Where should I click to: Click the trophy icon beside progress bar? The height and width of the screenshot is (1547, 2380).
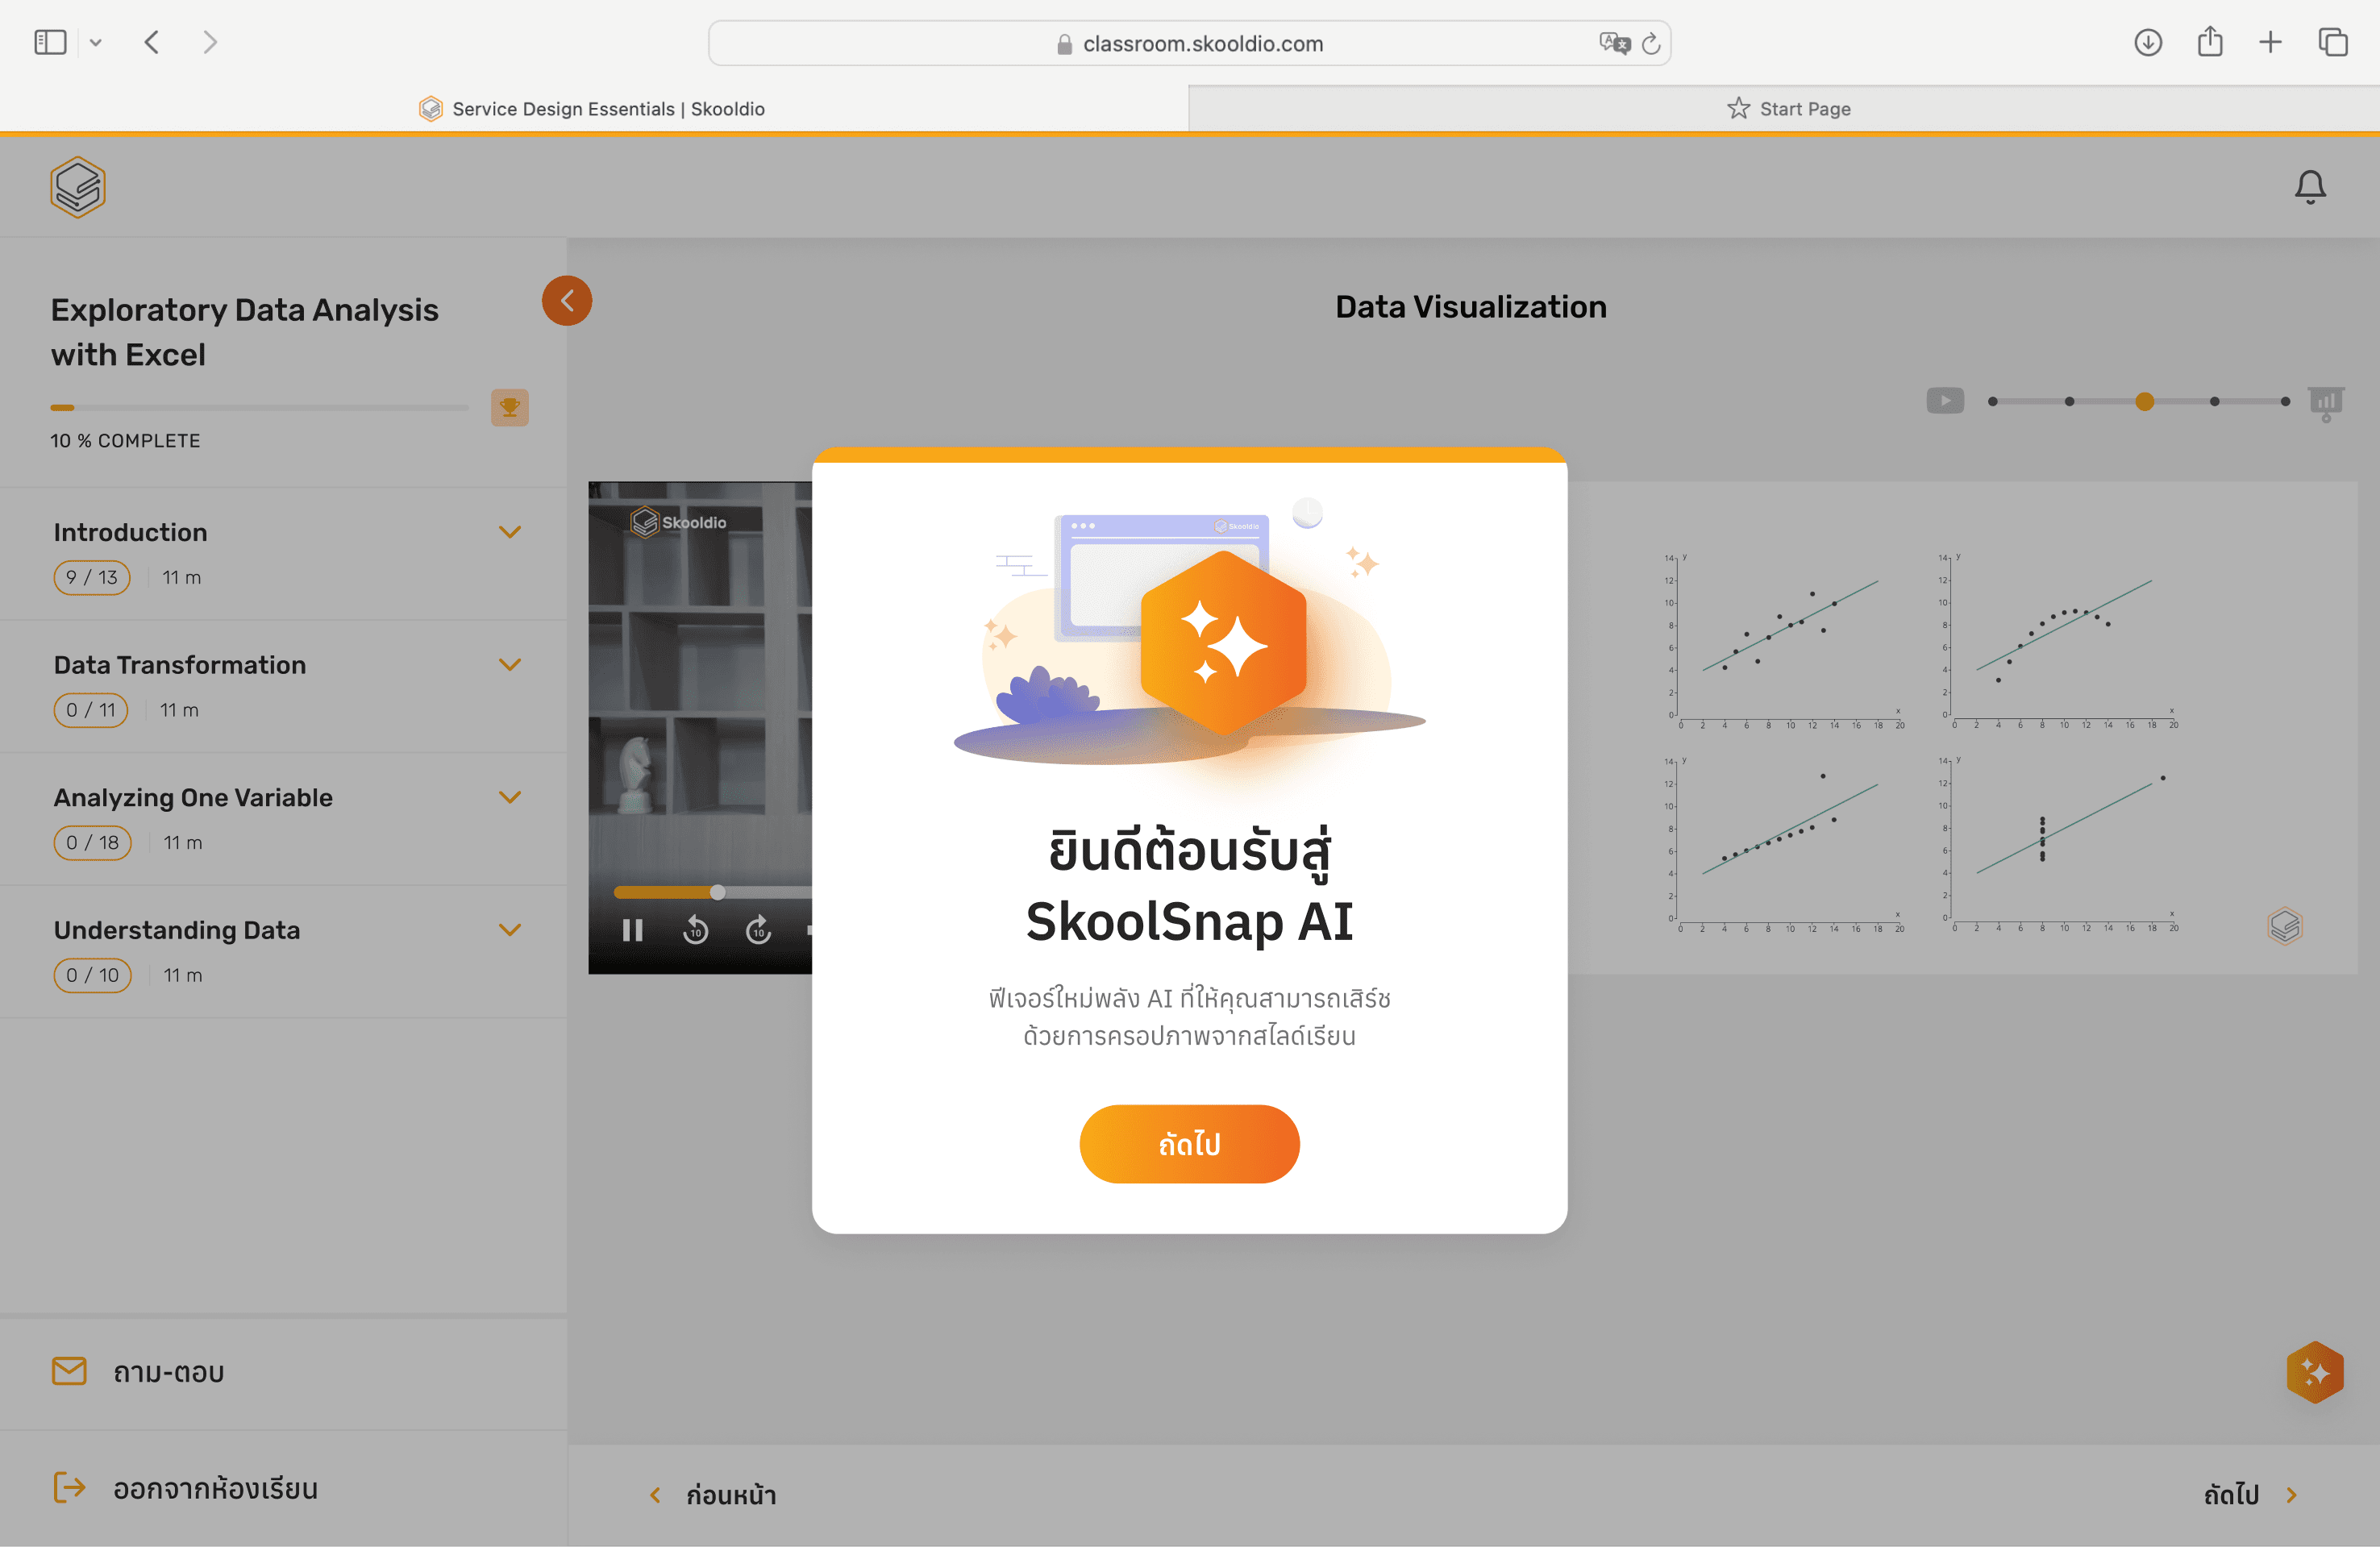tap(509, 407)
